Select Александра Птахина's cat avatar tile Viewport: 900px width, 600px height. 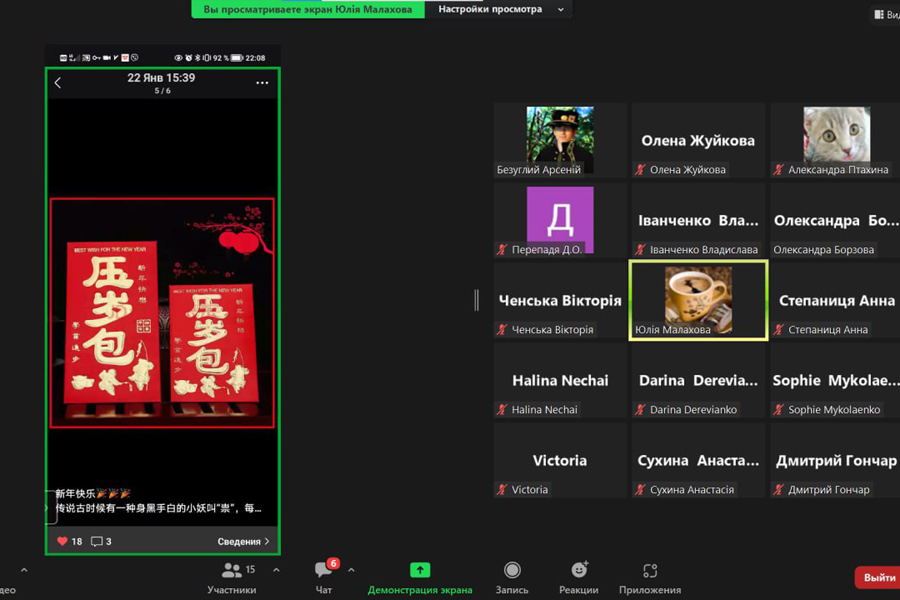pos(836,140)
